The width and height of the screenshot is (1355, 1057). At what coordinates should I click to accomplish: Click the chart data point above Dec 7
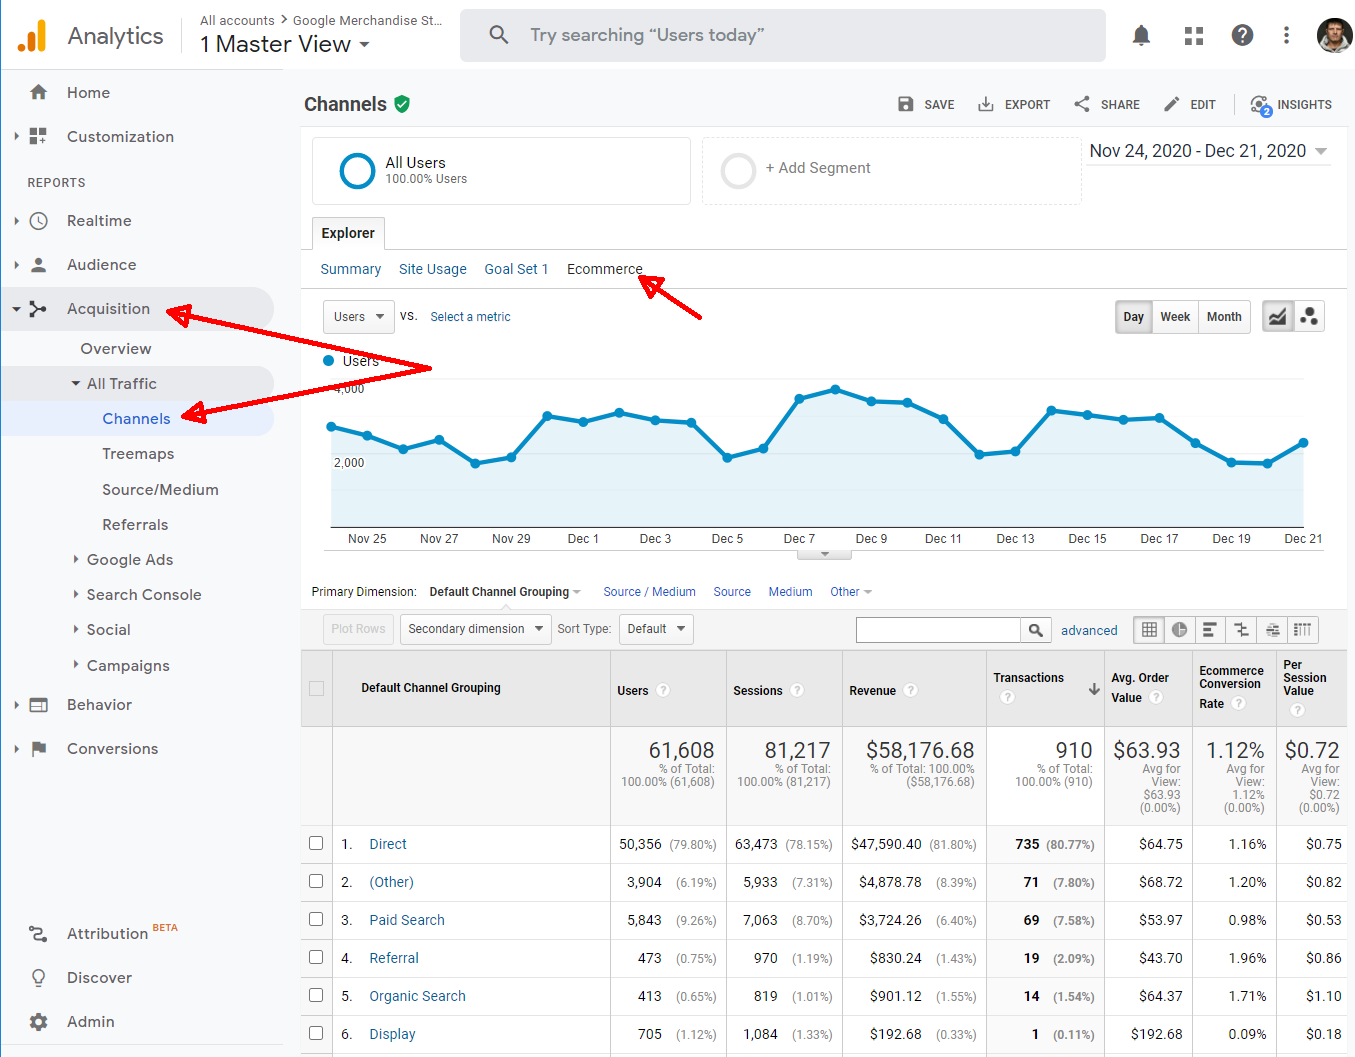[x=799, y=399]
